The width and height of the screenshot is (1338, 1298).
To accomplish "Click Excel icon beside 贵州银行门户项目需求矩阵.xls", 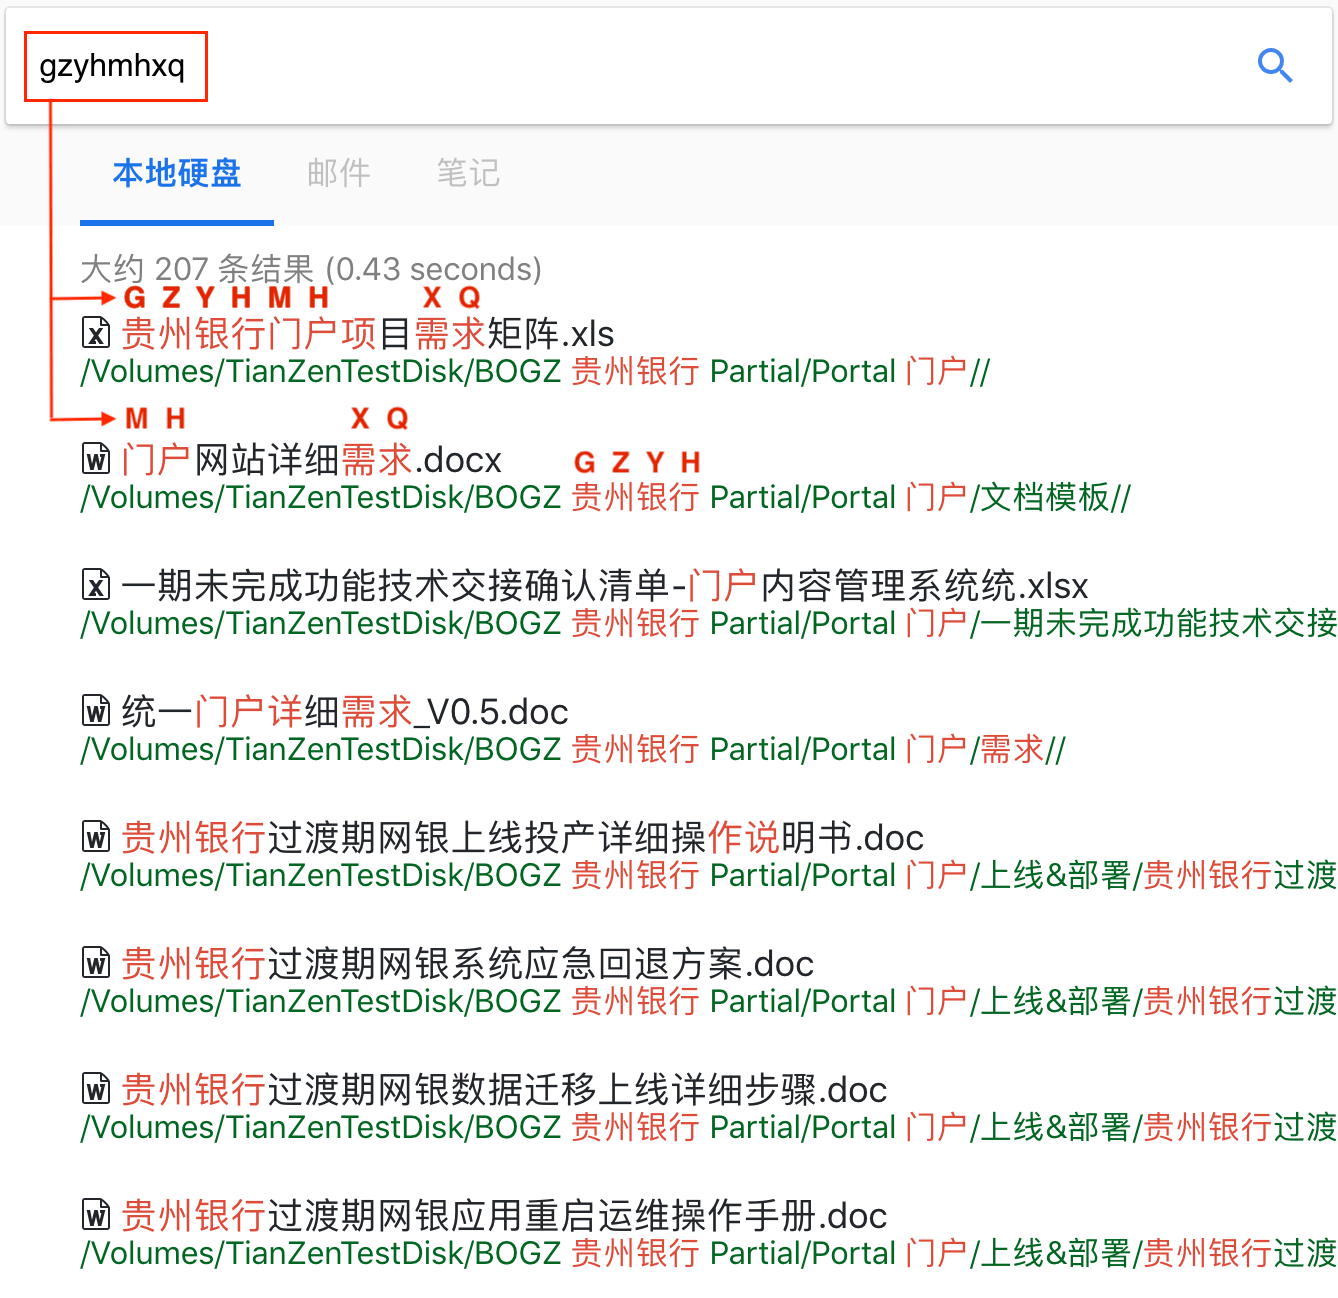I will (96, 333).
